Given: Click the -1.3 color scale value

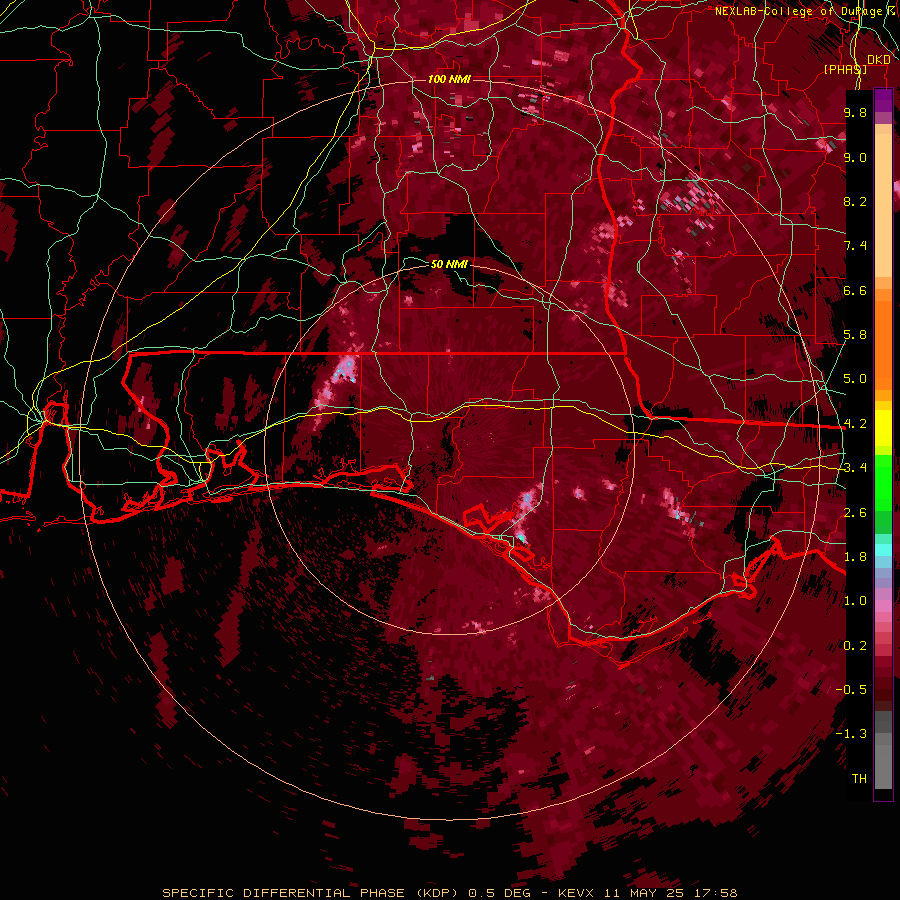Looking at the screenshot, I should 851,734.
